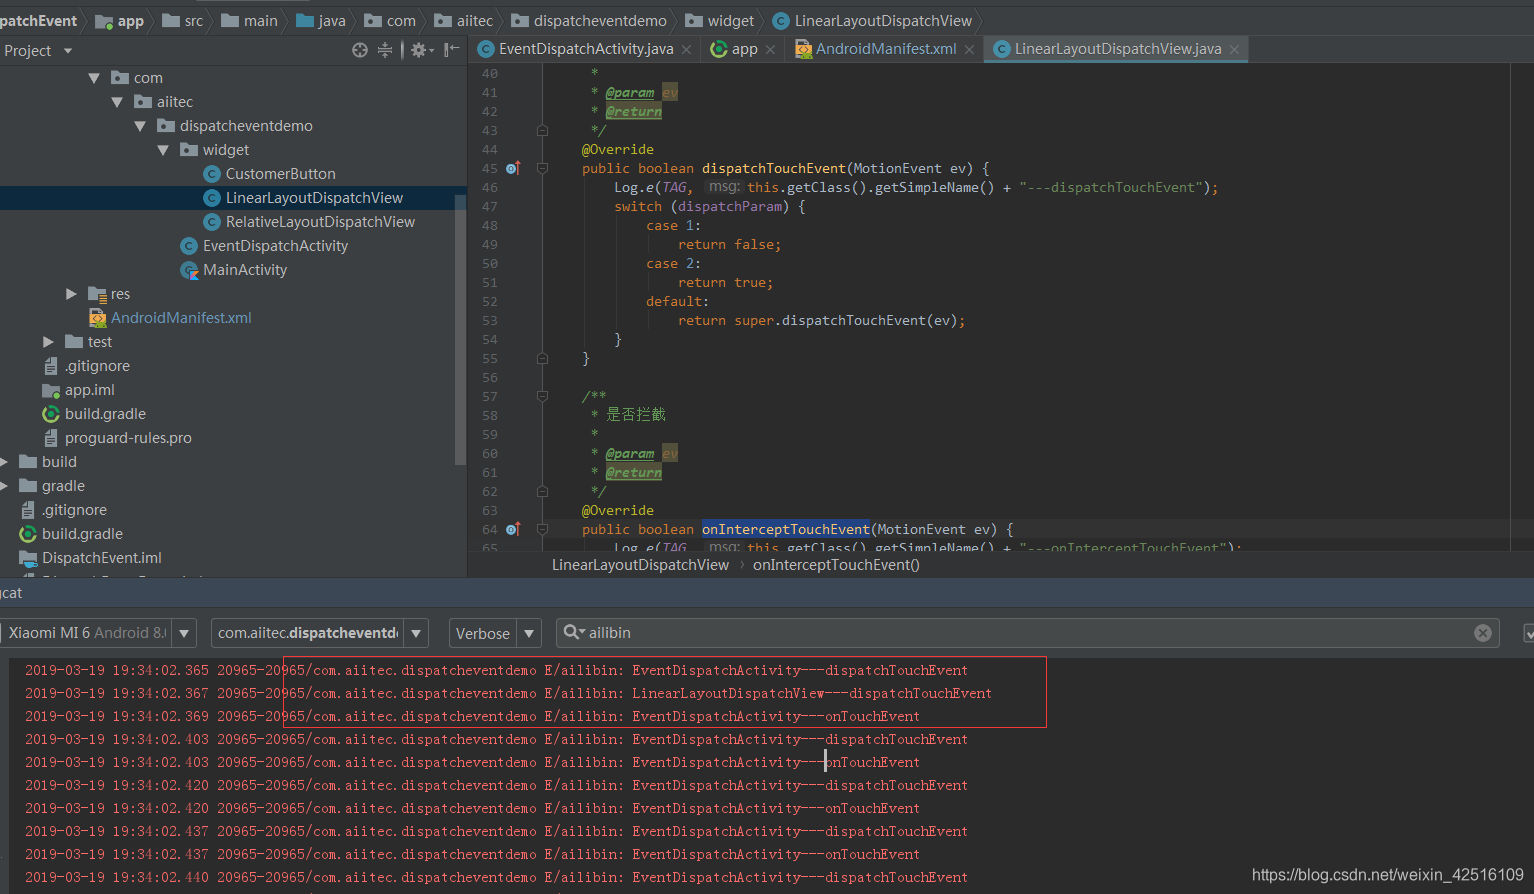Screen dimensions: 1534x894
Task: Expand the res folder
Action: coord(71,293)
